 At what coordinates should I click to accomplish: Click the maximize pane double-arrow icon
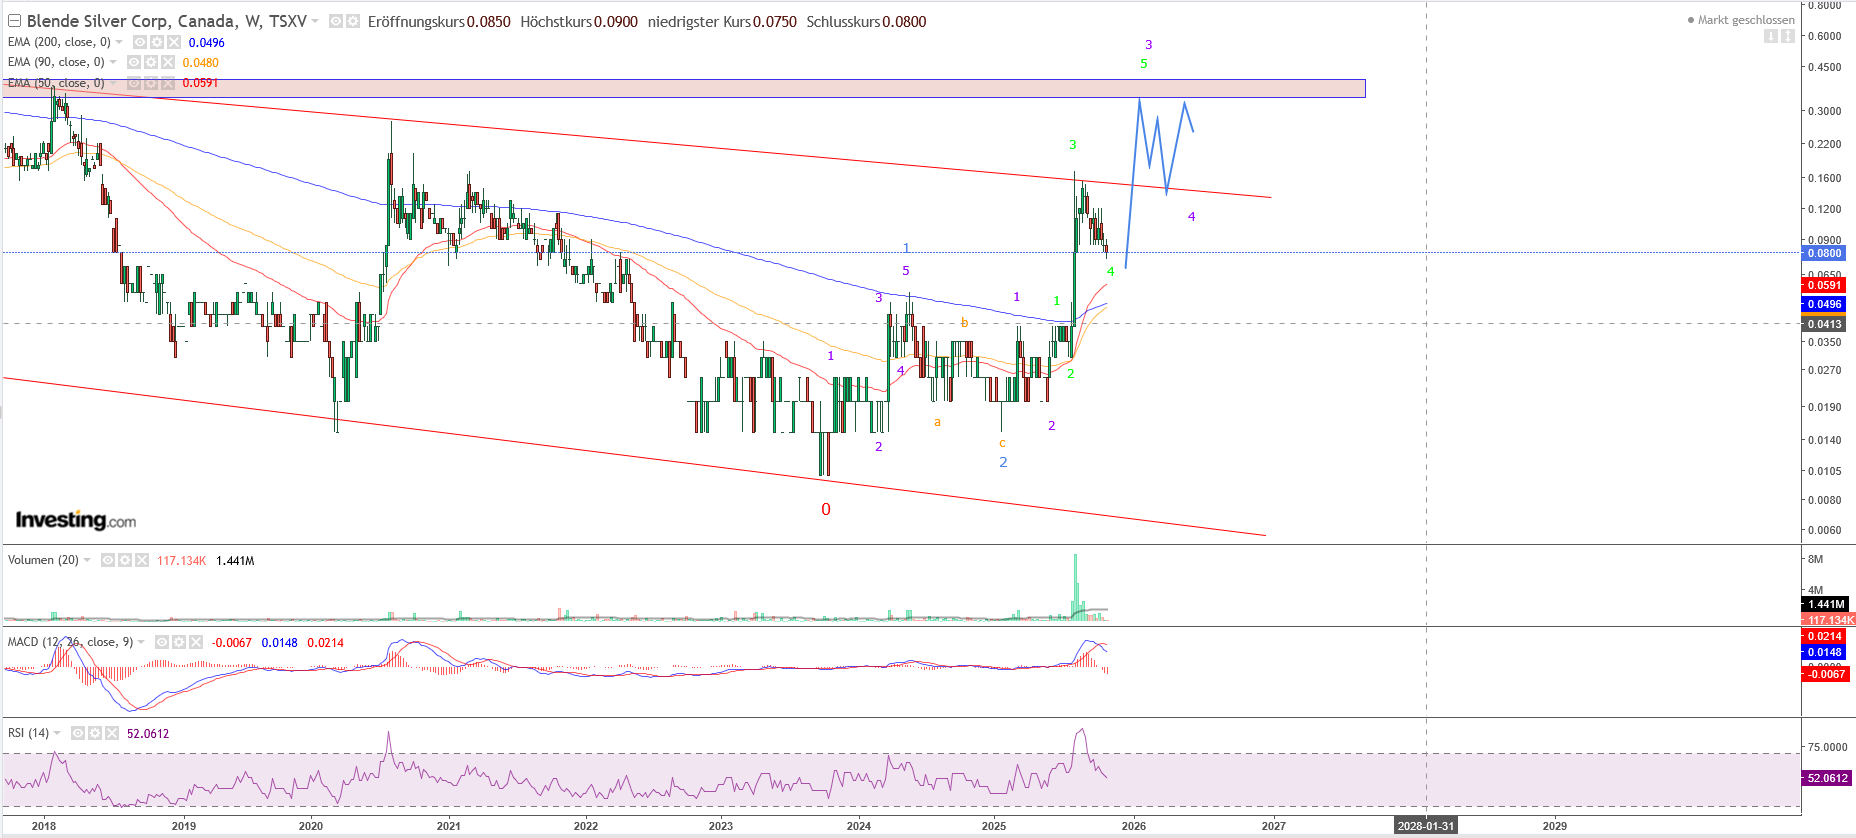(x=1787, y=36)
